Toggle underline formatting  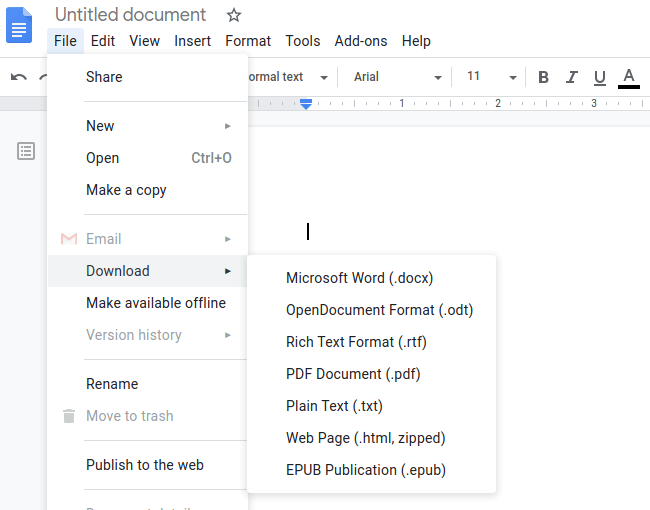click(599, 78)
